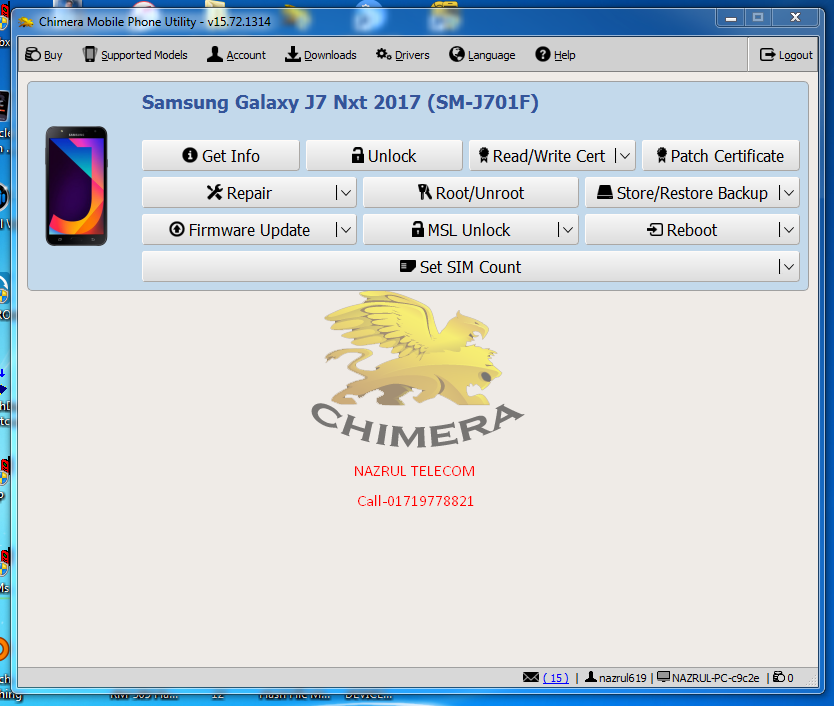Viewport: 834px width, 706px height.
Task: Expand the Store/Restore Backup dropdown
Action: point(788,192)
